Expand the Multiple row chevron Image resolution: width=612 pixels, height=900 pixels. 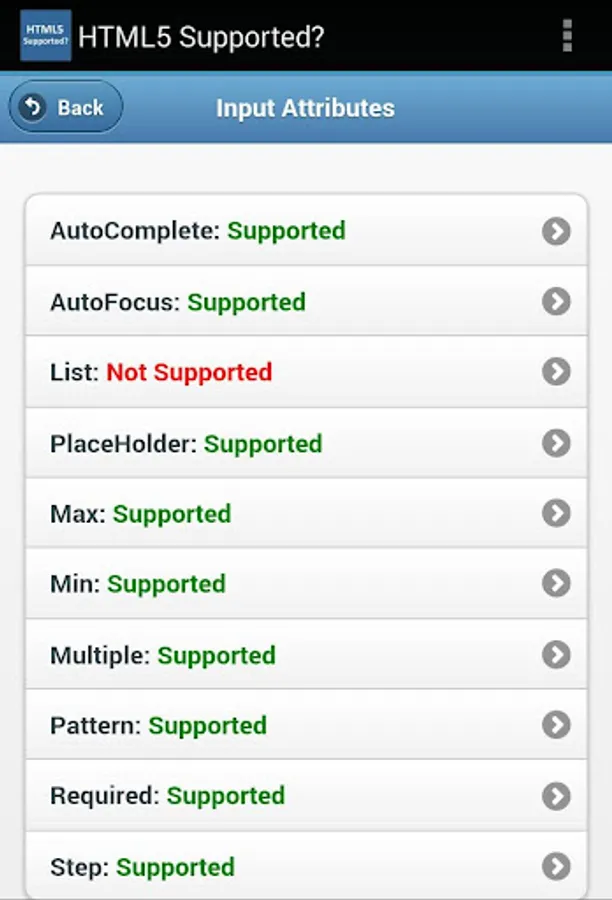tap(556, 655)
